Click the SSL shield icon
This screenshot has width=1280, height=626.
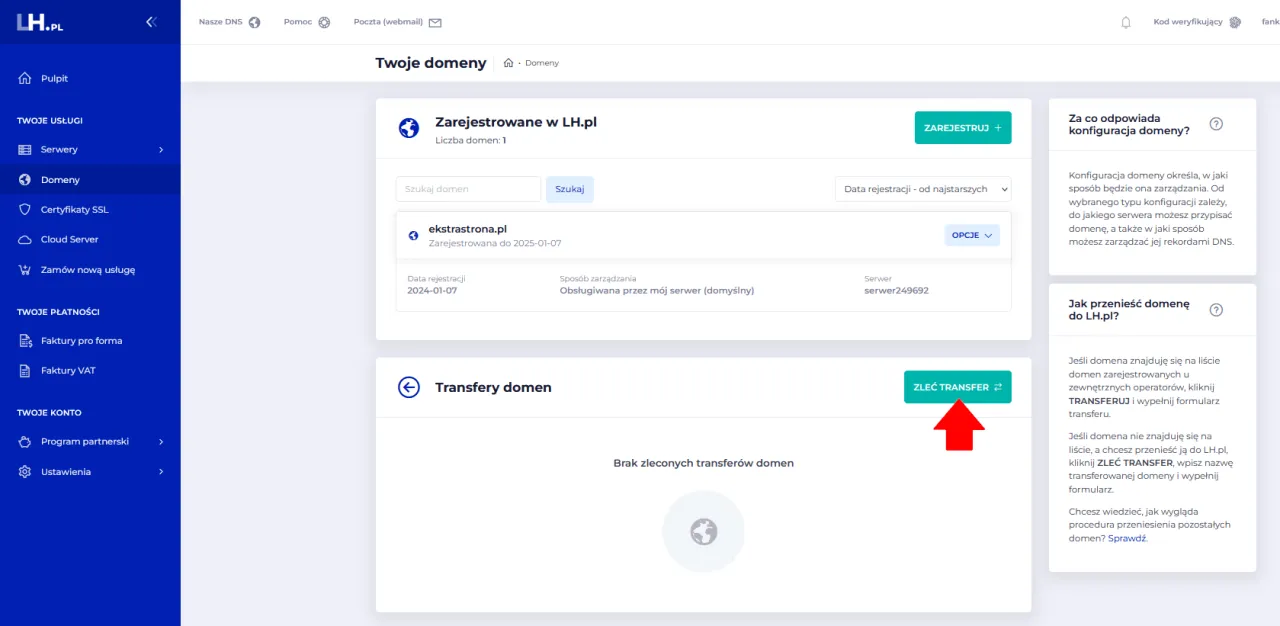pos(25,210)
